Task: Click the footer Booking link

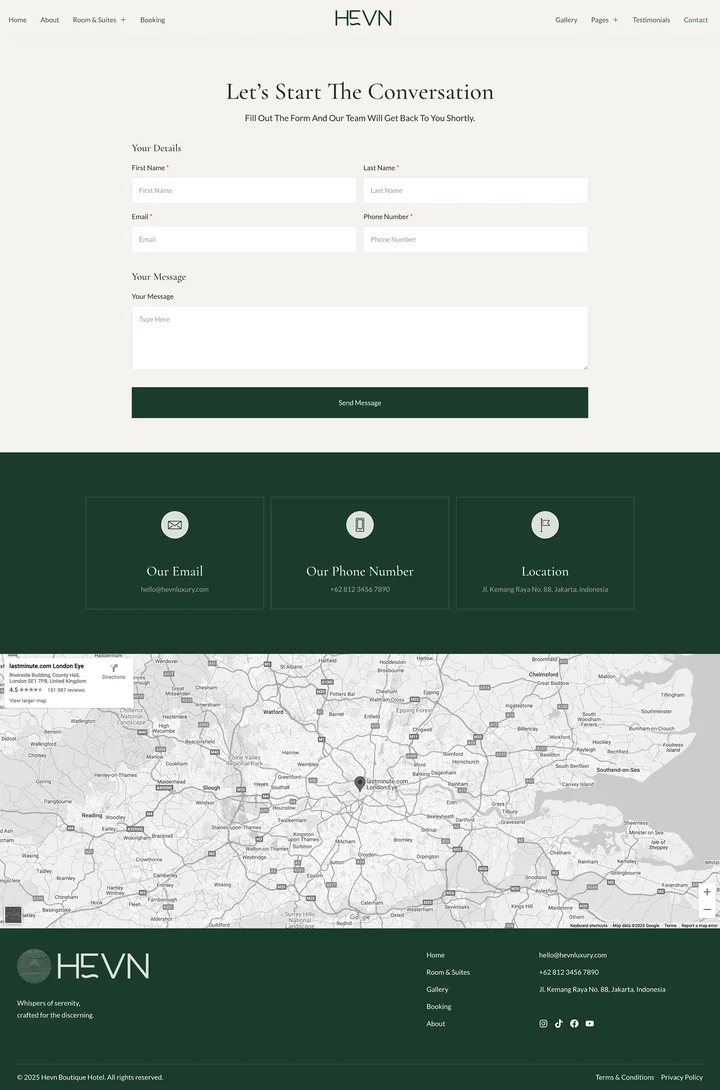Action: [439, 1006]
